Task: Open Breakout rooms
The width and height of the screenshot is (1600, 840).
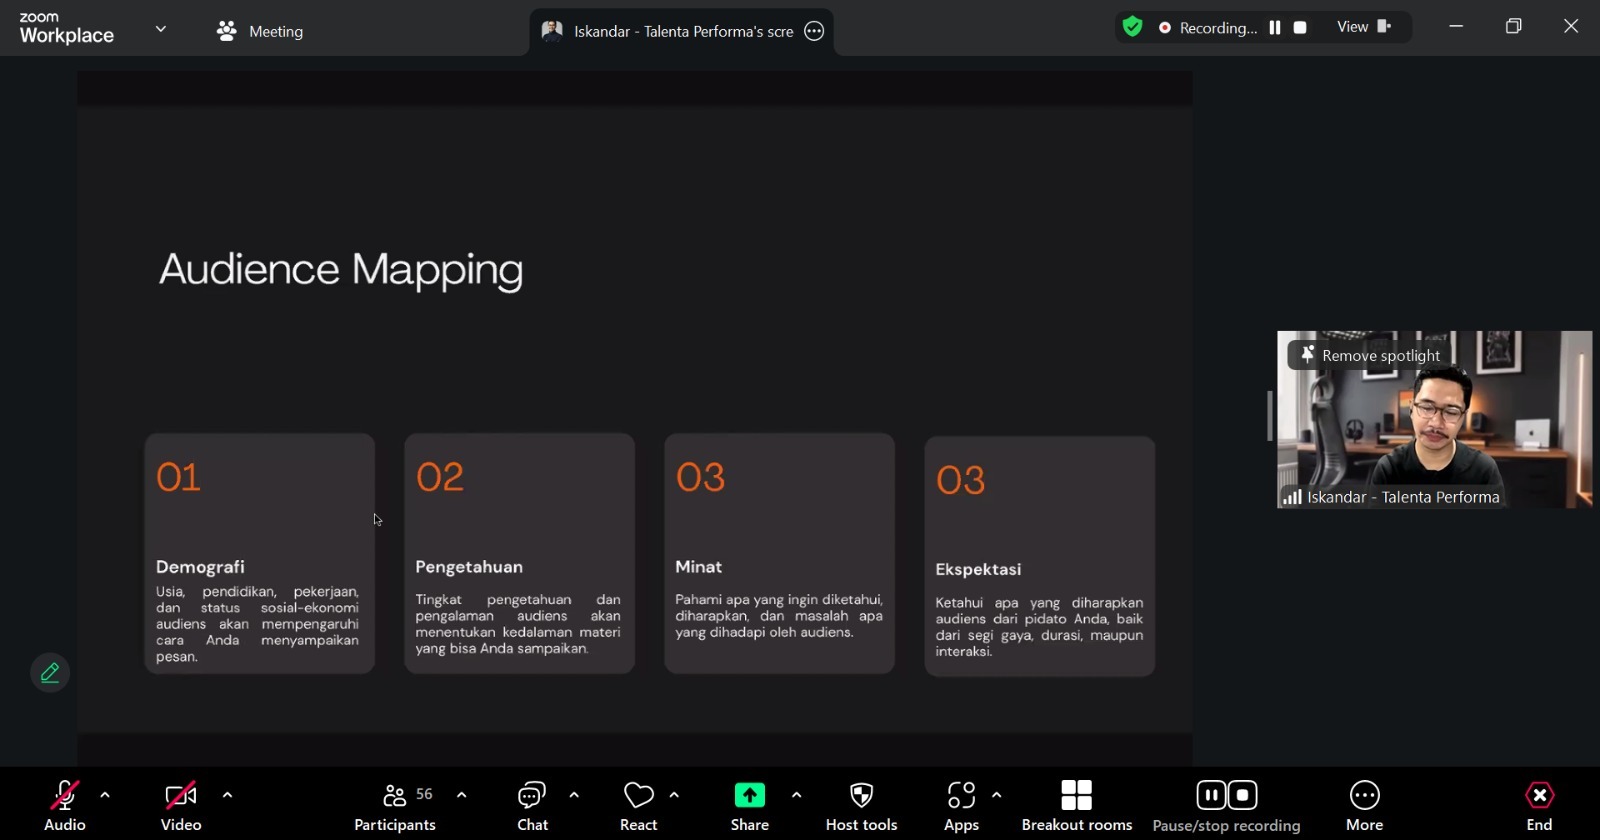Action: coord(1076,806)
